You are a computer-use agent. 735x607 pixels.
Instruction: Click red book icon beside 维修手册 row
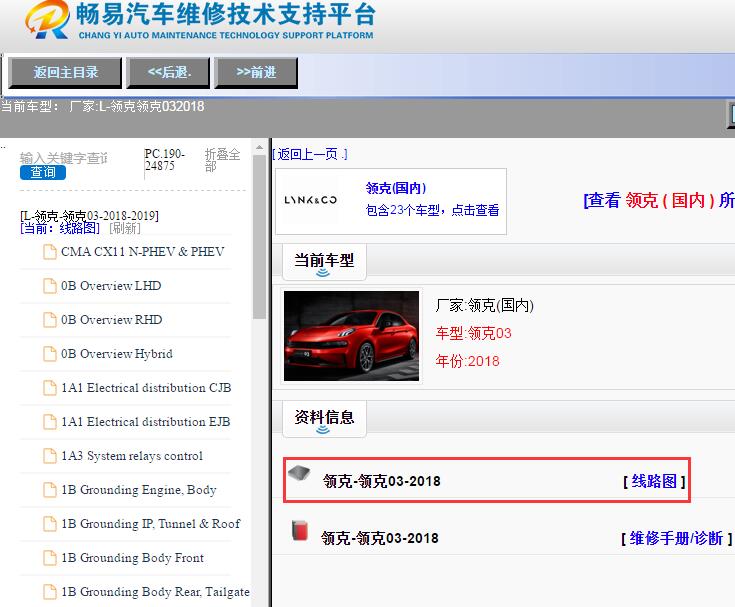tap(300, 530)
